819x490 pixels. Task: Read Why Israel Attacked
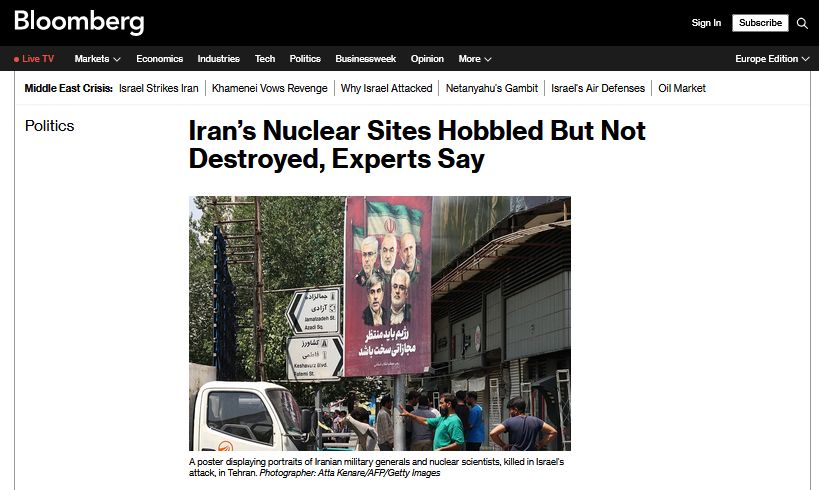click(x=387, y=88)
